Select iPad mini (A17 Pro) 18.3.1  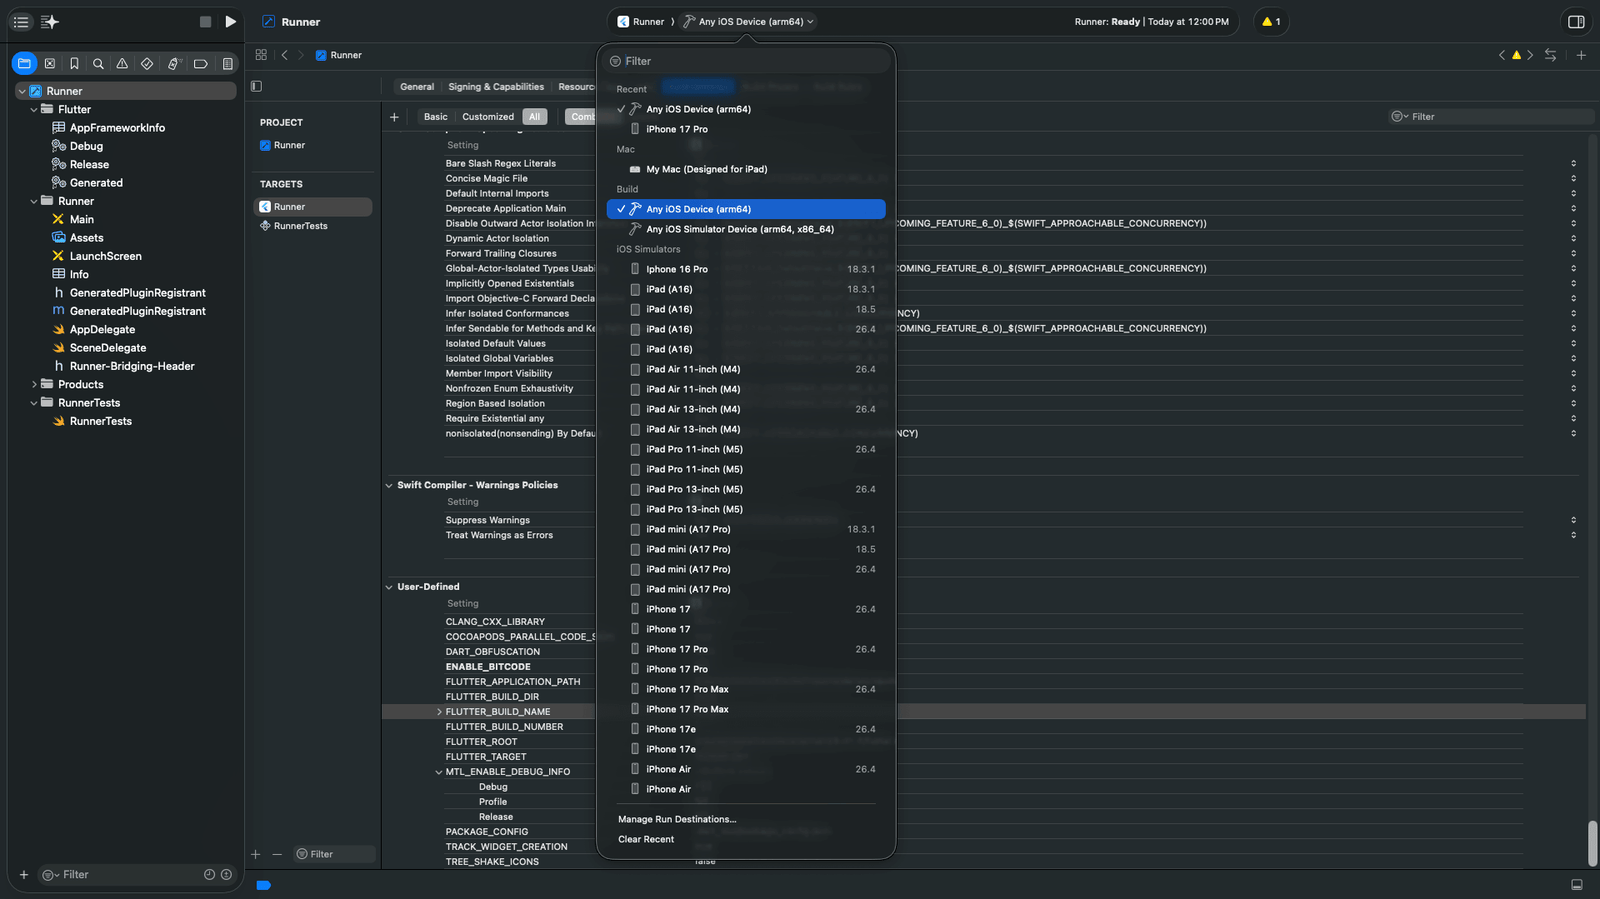[x=746, y=529]
